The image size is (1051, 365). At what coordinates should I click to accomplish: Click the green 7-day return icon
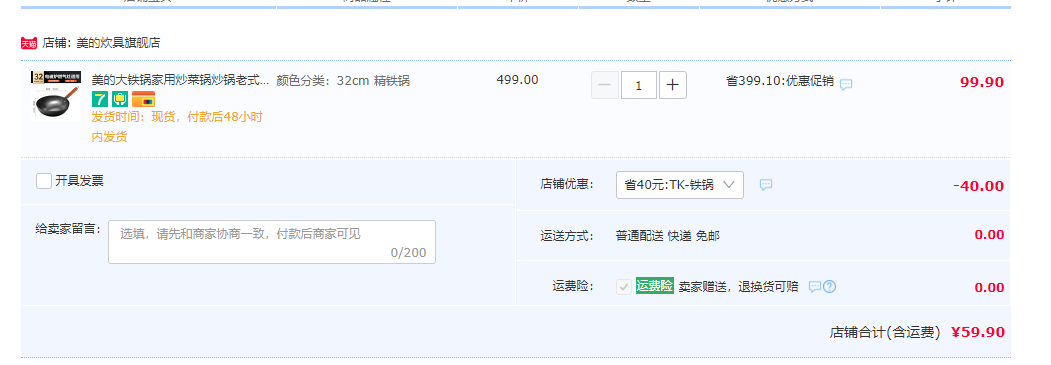tap(100, 99)
